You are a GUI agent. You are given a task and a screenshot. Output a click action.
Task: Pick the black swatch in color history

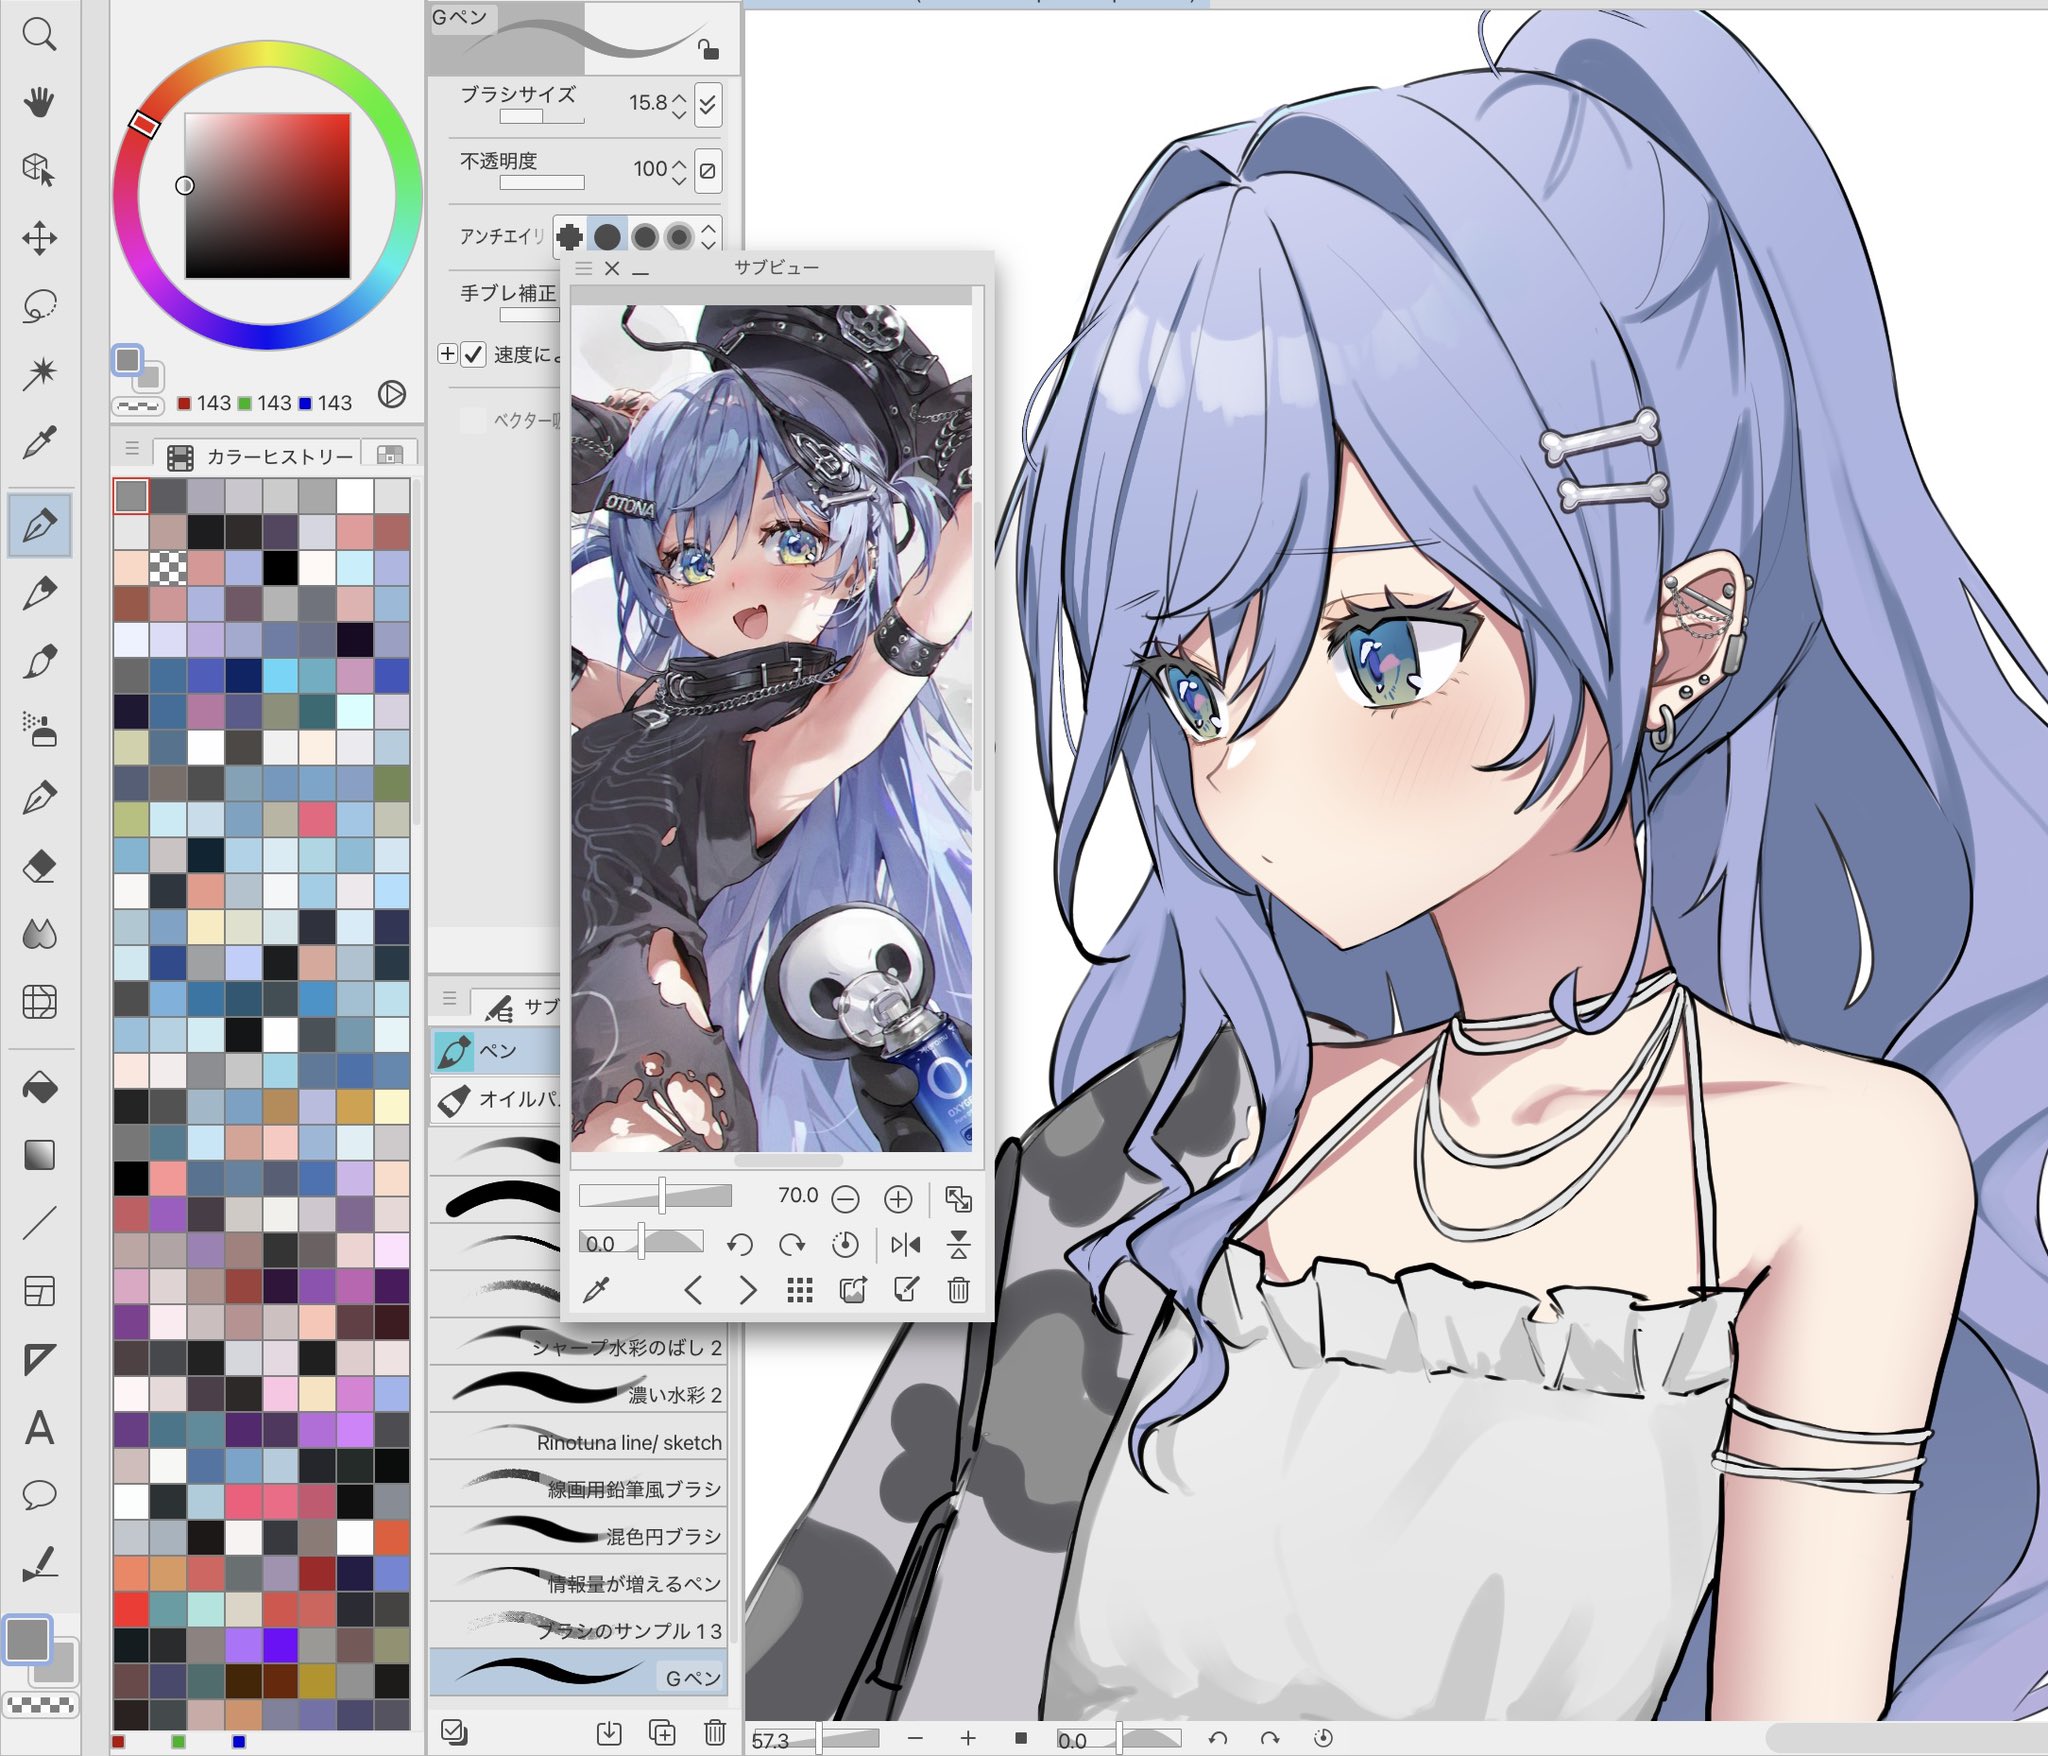(x=281, y=568)
